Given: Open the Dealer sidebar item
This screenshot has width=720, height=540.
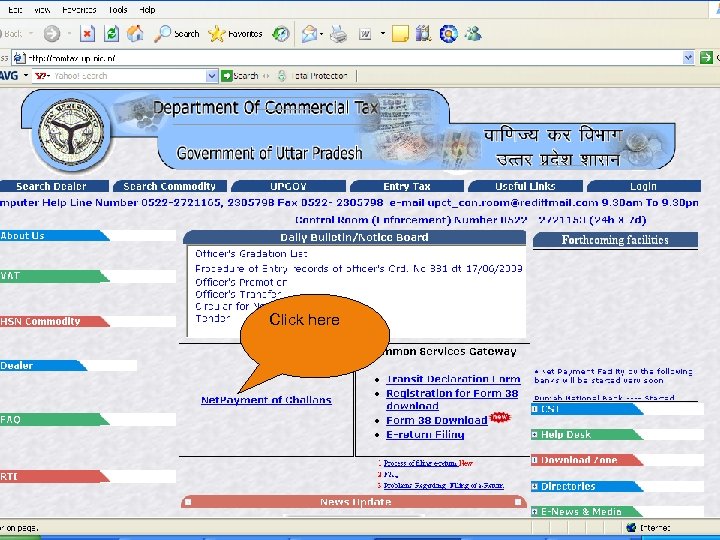Looking at the screenshot, I should pyautogui.click(x=43, y=366).
